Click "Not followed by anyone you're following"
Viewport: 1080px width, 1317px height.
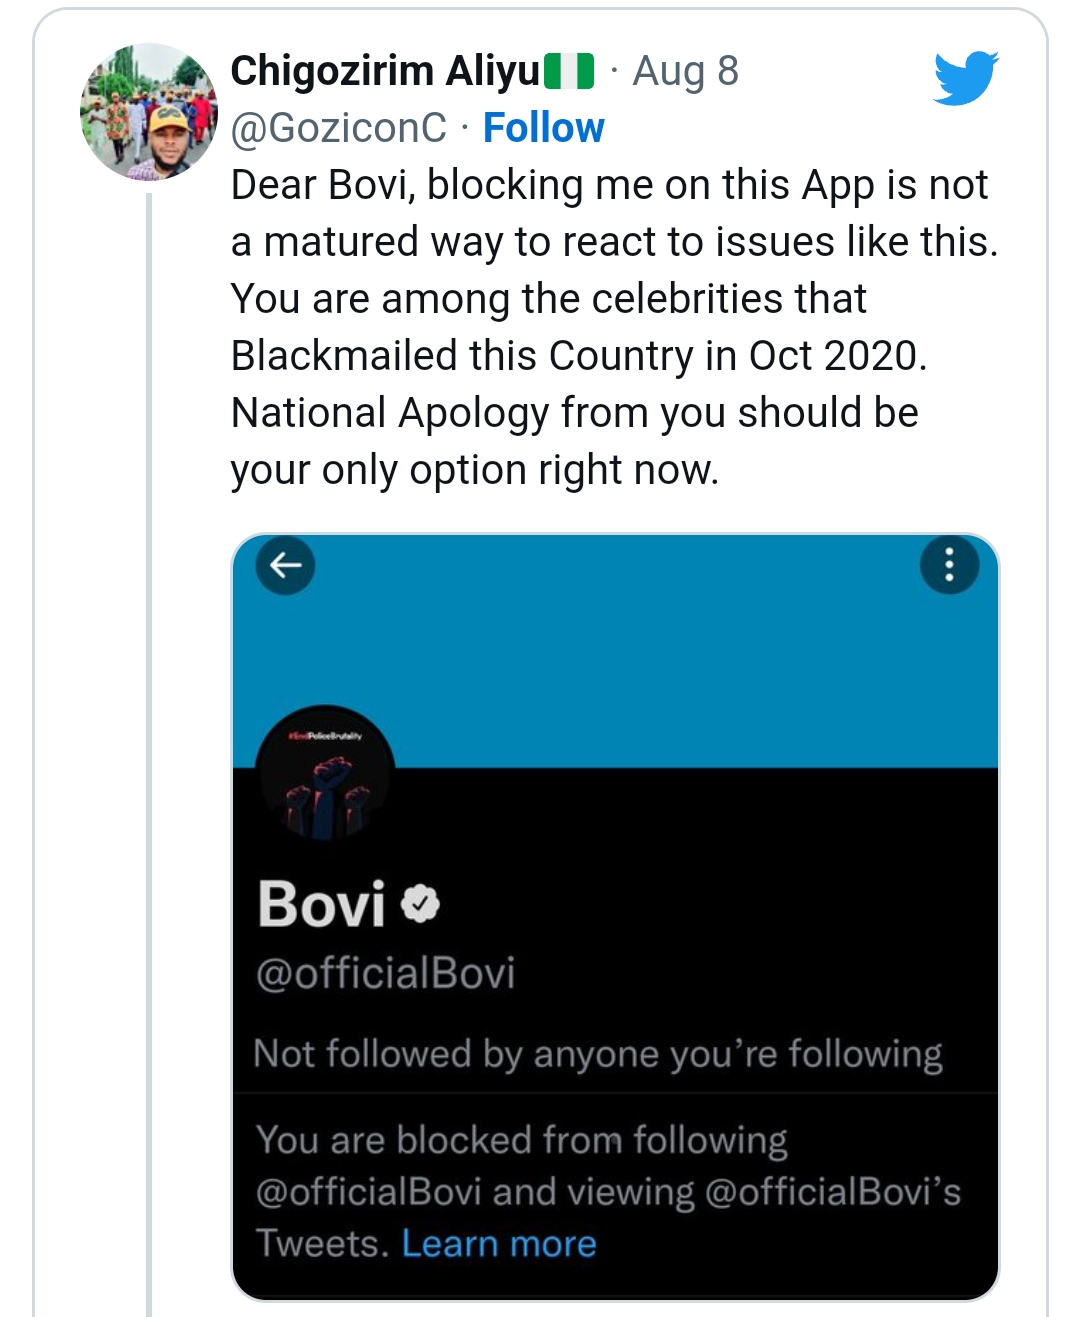tap(597, 1054)
